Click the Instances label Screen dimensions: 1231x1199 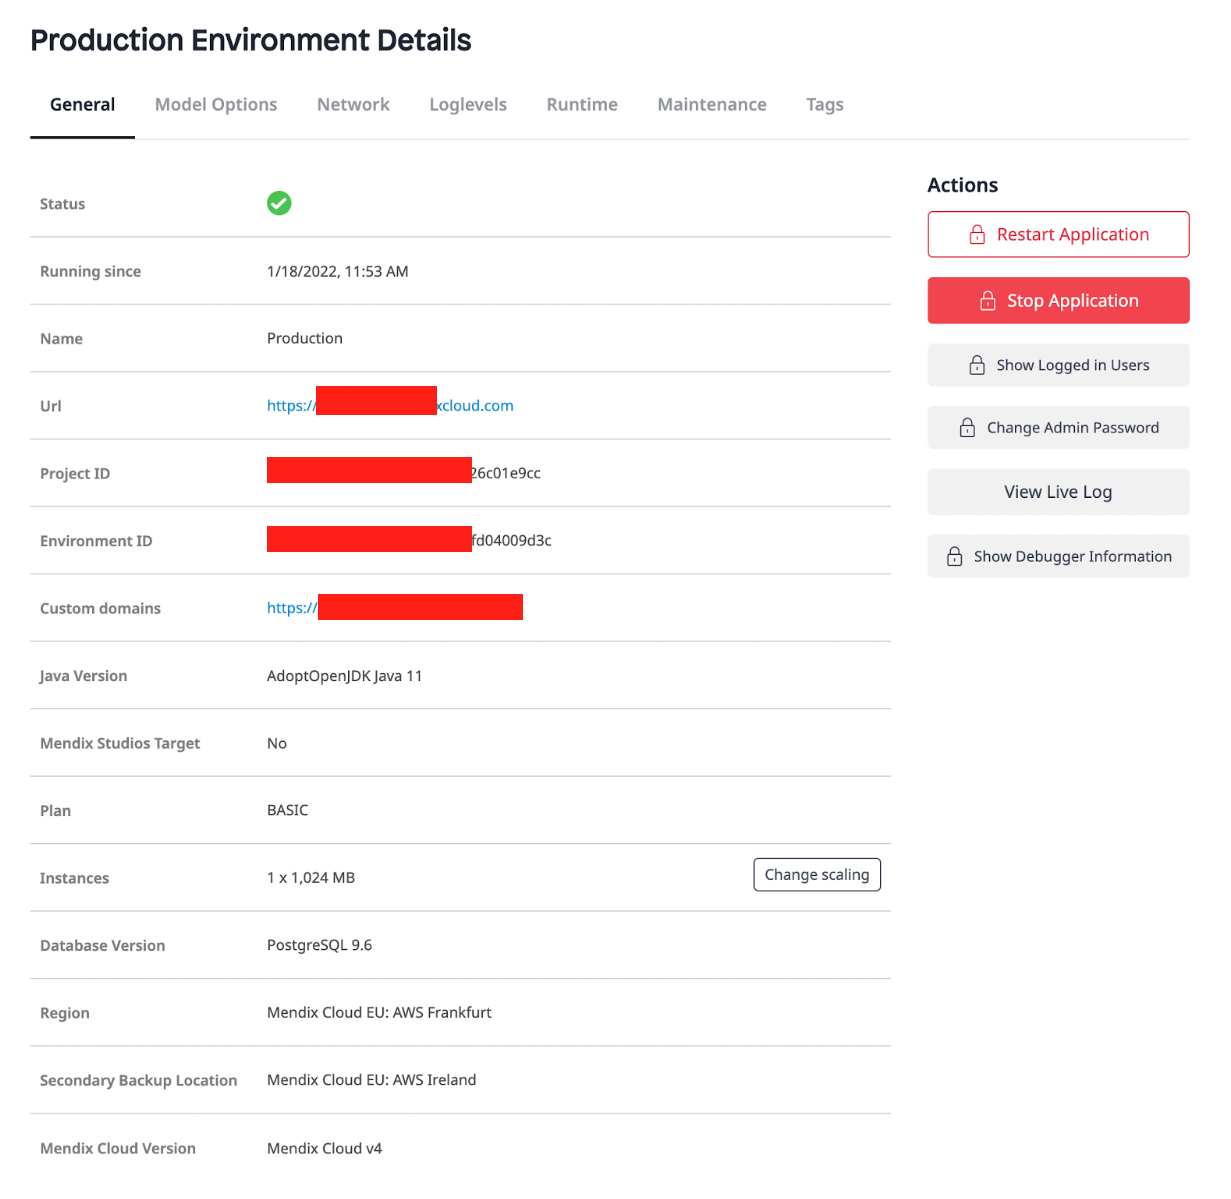74,878
